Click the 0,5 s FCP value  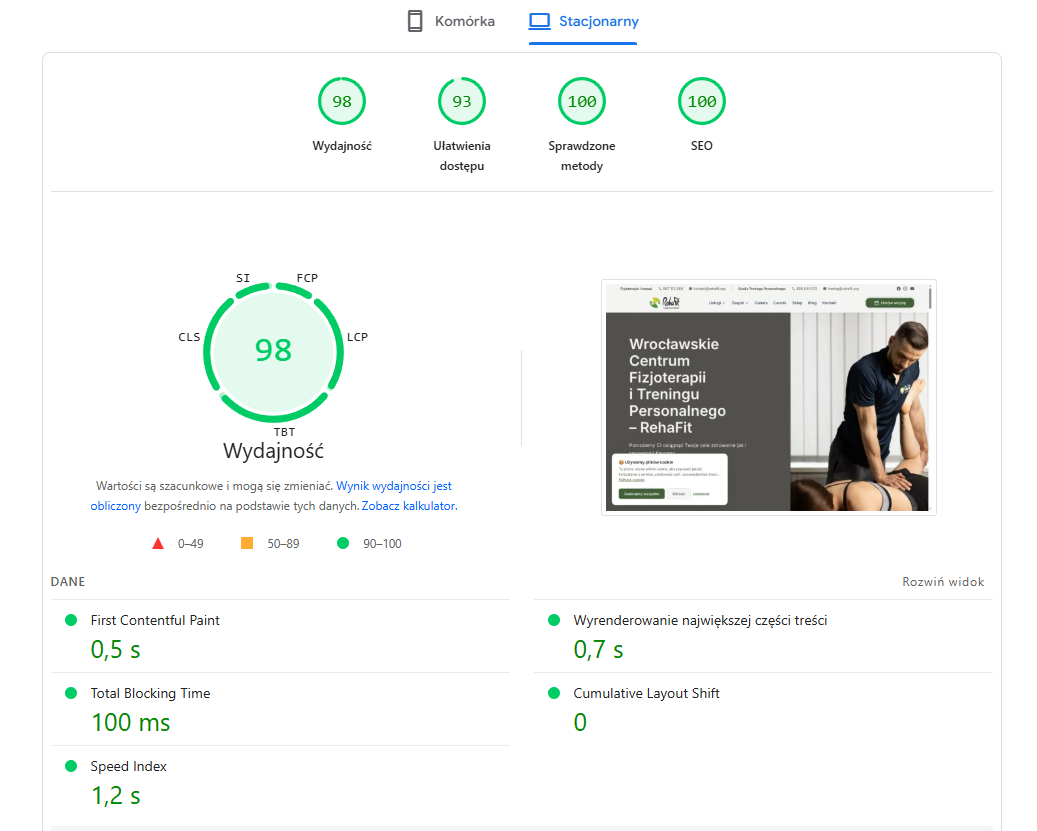tap(116, 649)
